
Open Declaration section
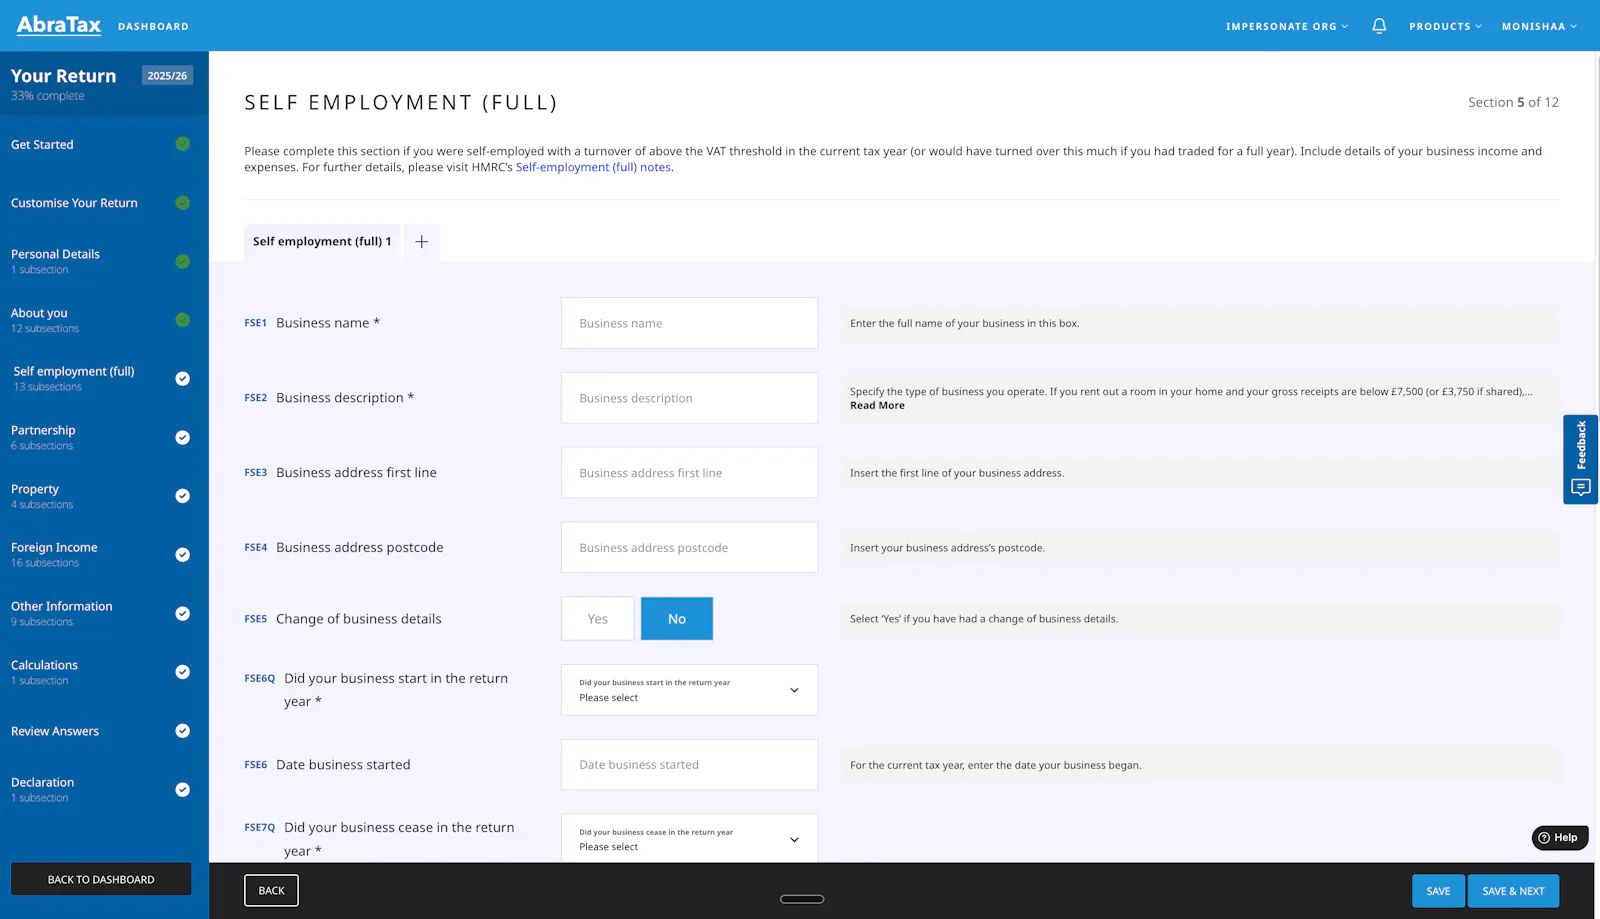(x=42, y=790)
